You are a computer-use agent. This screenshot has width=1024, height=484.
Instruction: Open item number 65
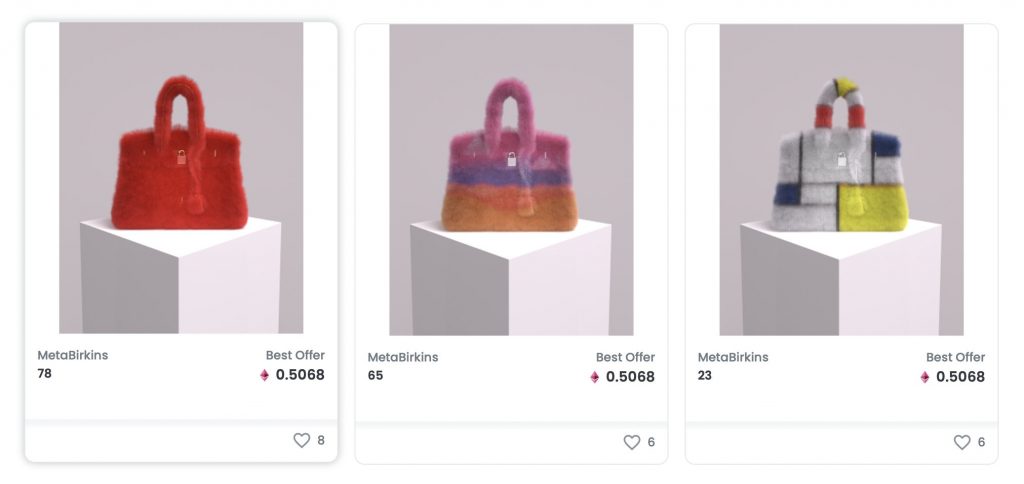tap(375, 376)
